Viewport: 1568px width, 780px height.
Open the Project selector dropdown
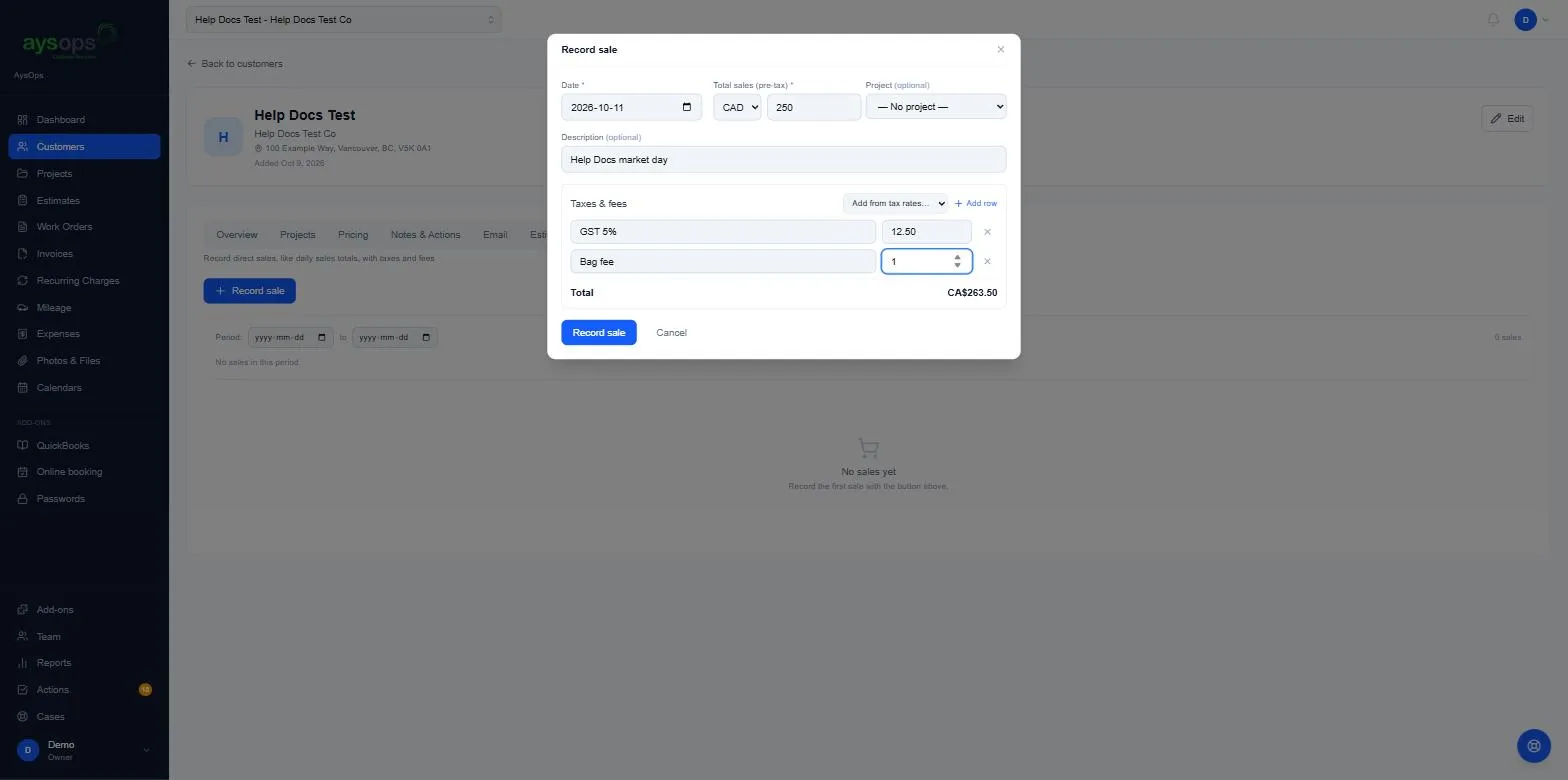(x=936, y=107)
